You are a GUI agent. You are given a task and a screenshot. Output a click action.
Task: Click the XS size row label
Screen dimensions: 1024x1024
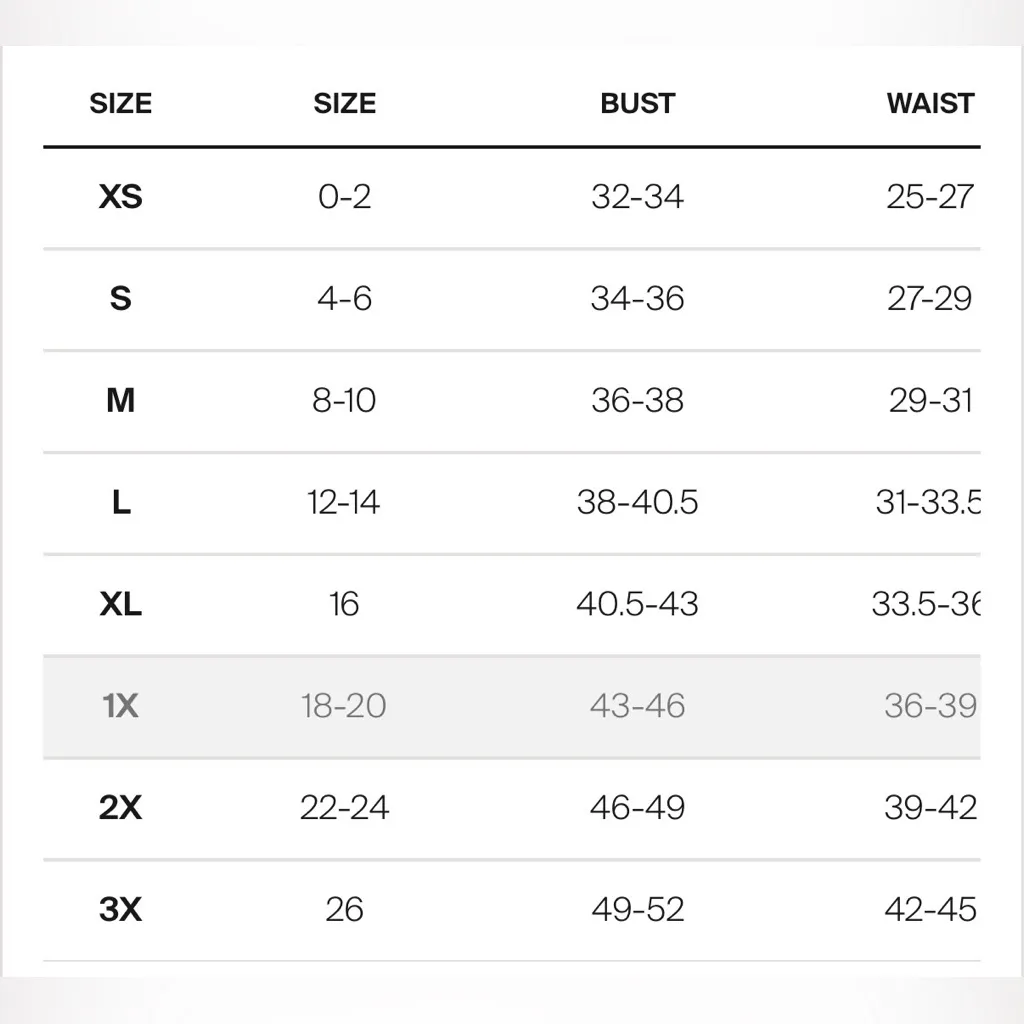[x=121, y=197]
